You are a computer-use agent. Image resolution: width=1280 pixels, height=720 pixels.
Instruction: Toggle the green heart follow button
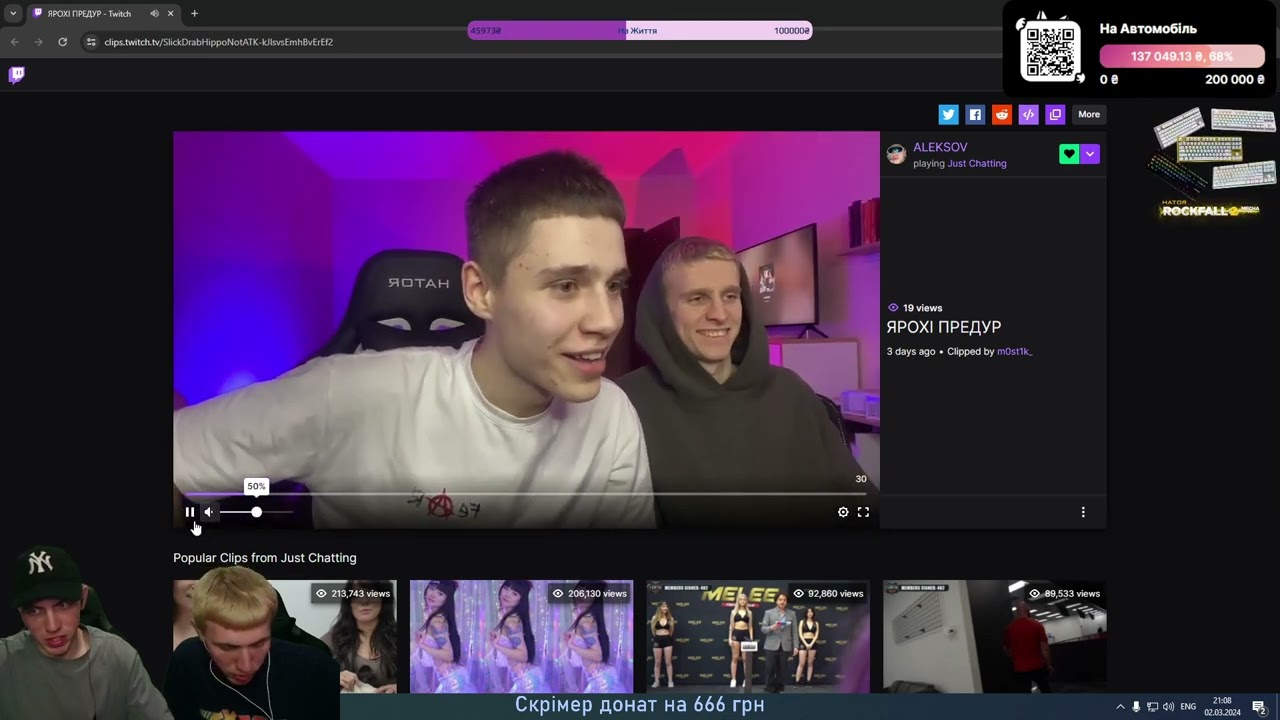1069,154
